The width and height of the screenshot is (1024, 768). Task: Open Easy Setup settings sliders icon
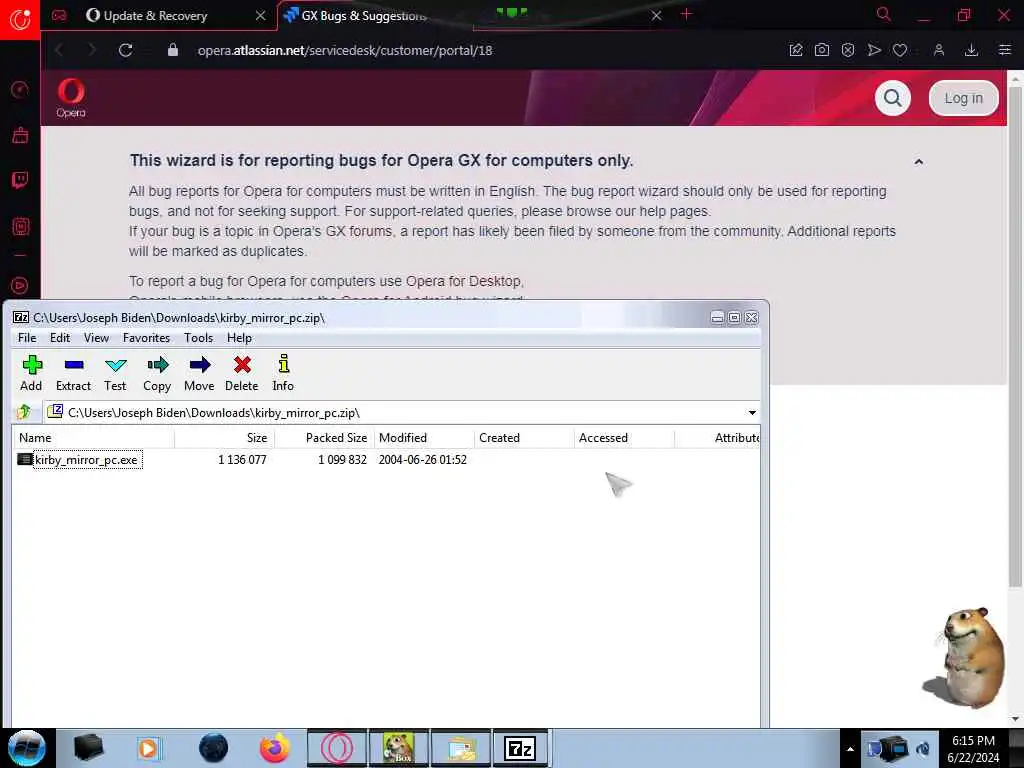pyautogui.click(x=1004, y=50)
